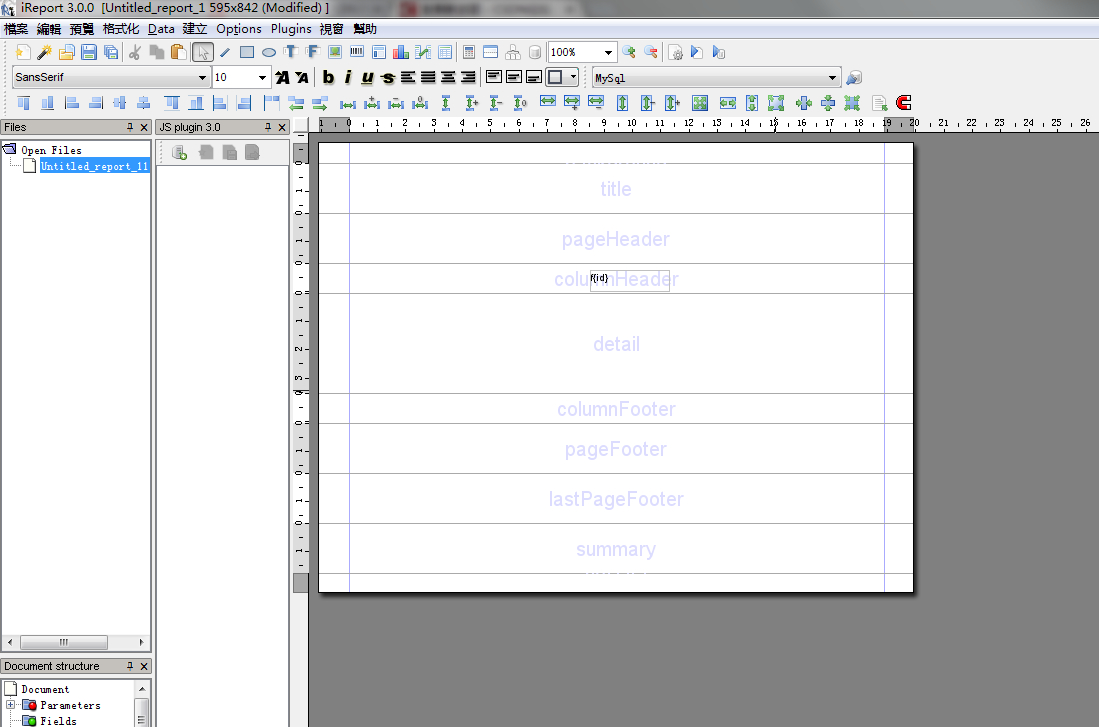1099x727 pixels.
Task: Click the Files panel horizontal scrollbar
Action: pyautogui.click(x=64, y=642)
